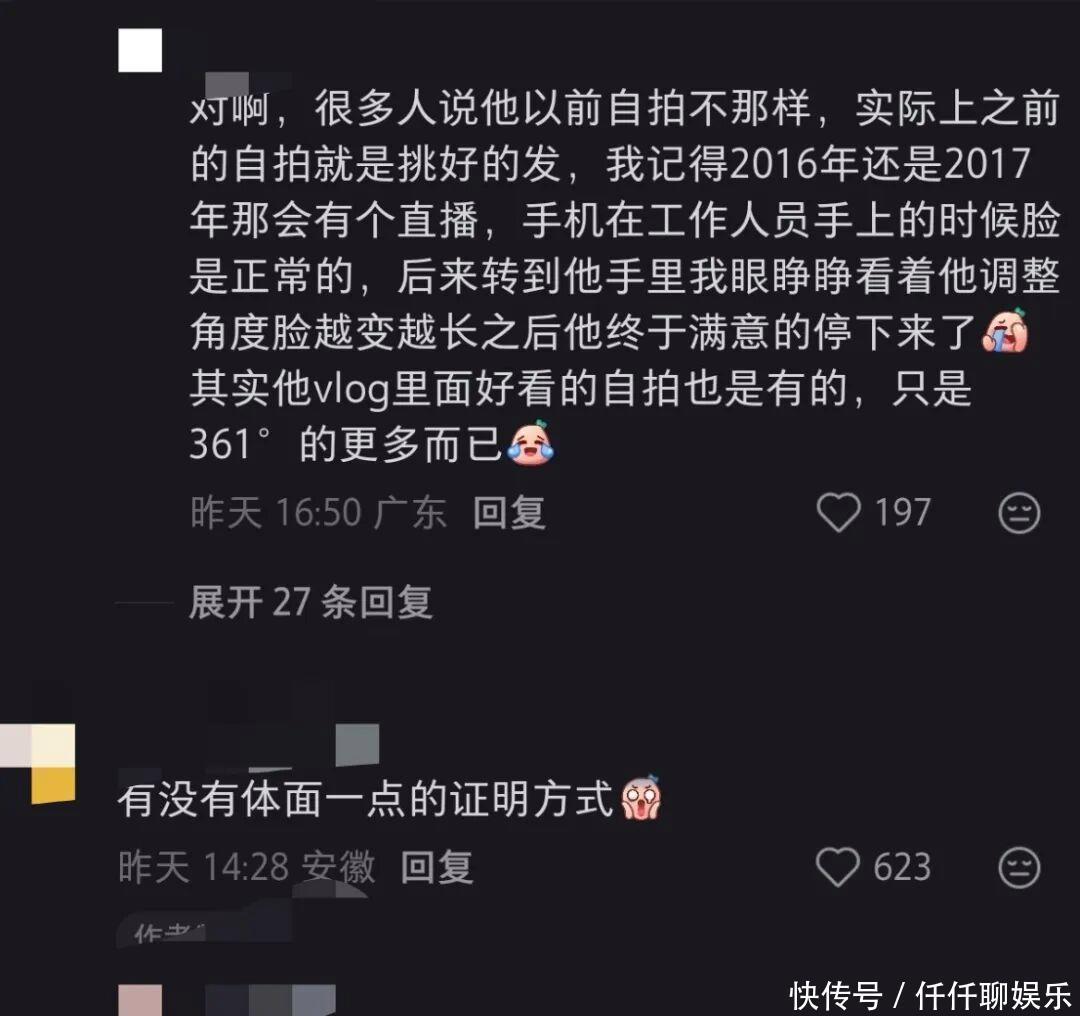1080x1016 pixels.
Task: Reply to the 昨天 14:28 安徽 comment
Action: tap(437, 867)
